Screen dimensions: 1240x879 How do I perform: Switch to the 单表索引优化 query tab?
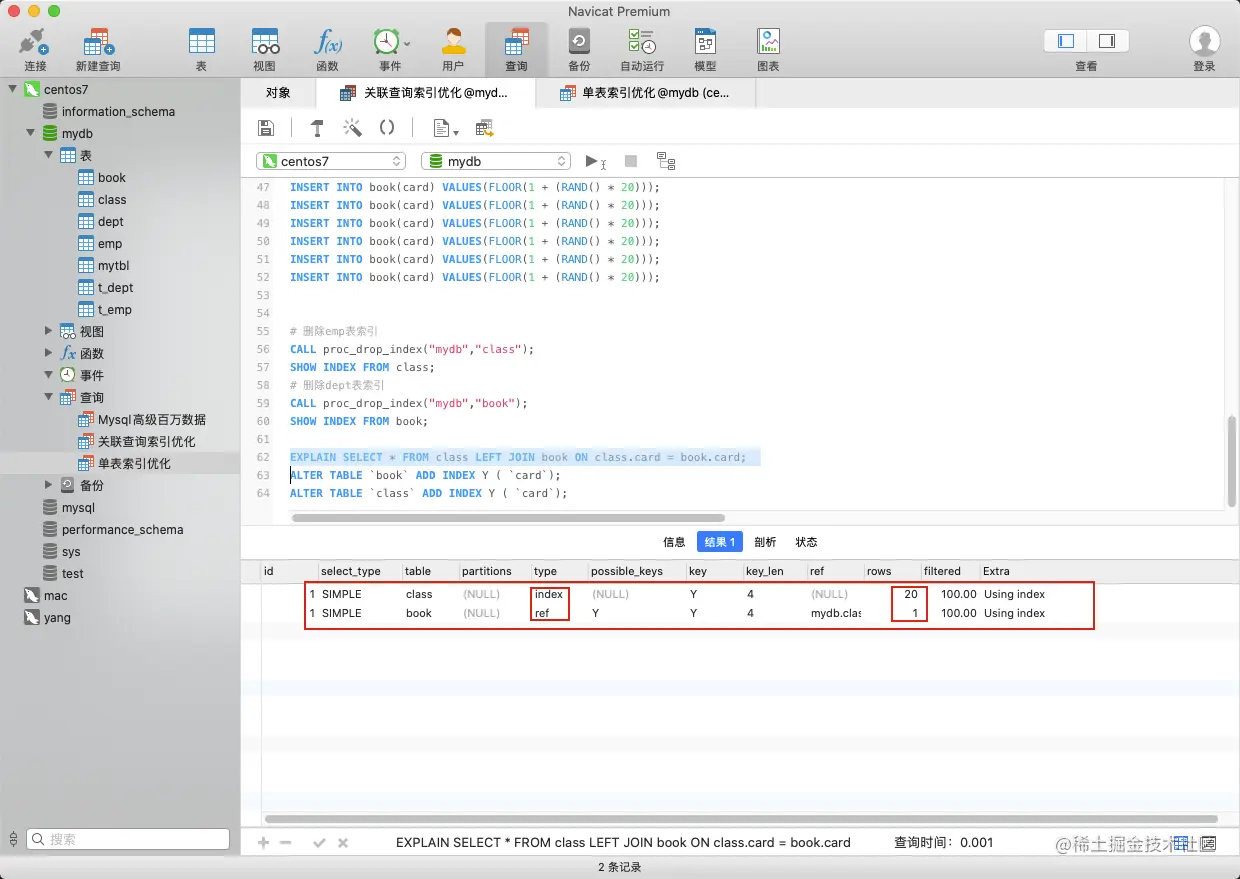[x=645, y=93]
